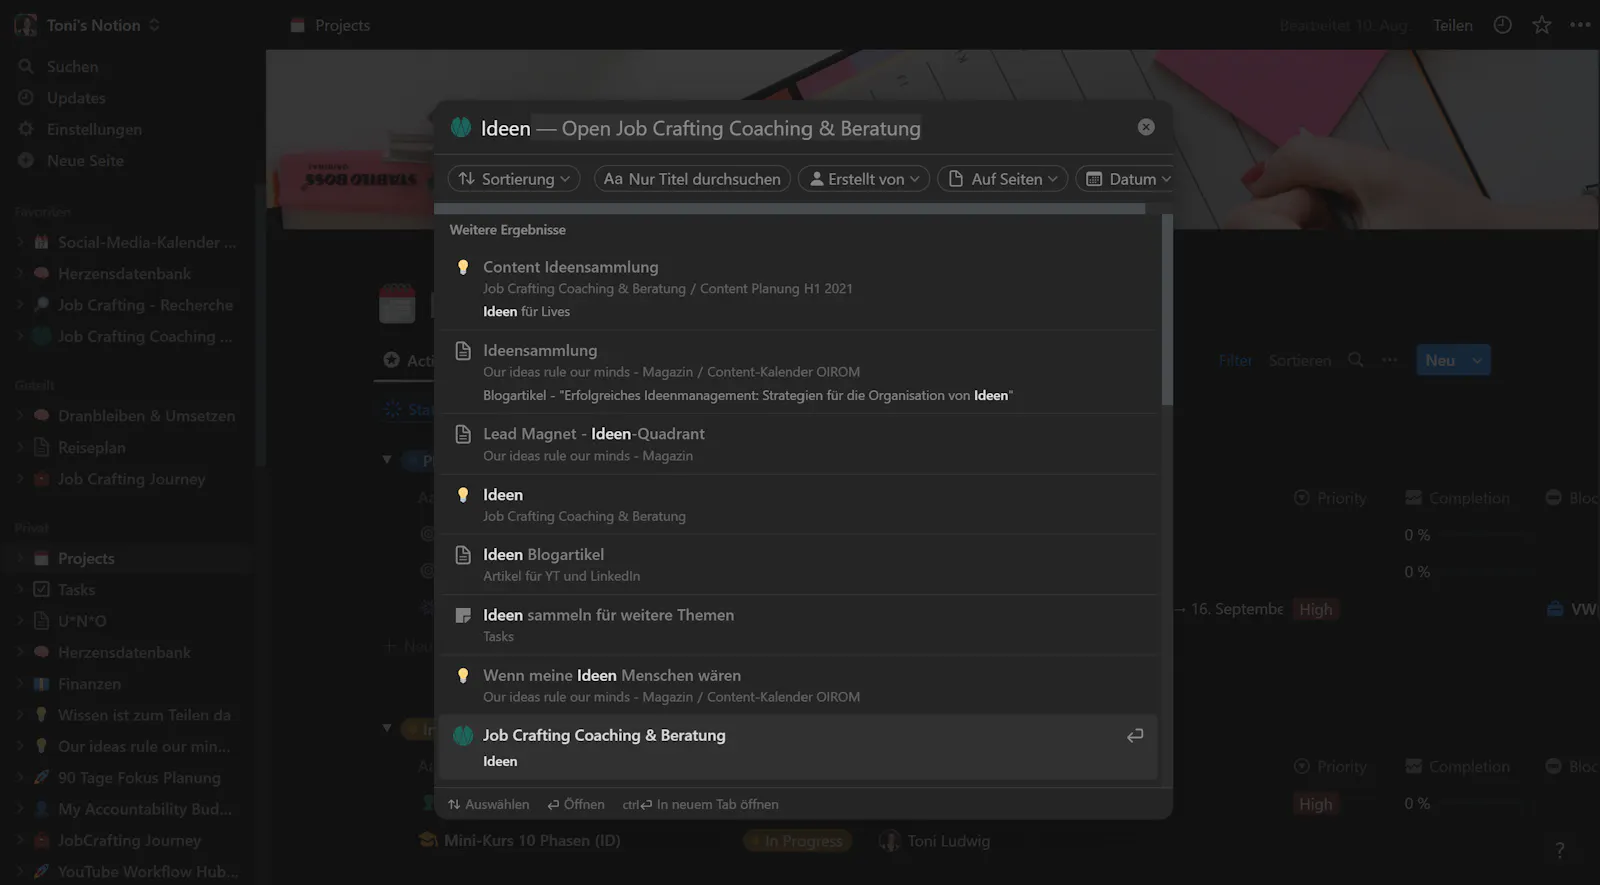Image resolution: width=1600 pixels, height=885 pixels.
Task: Toggle Nur Titel durchsuchen filter
Action: click(692, 179)
